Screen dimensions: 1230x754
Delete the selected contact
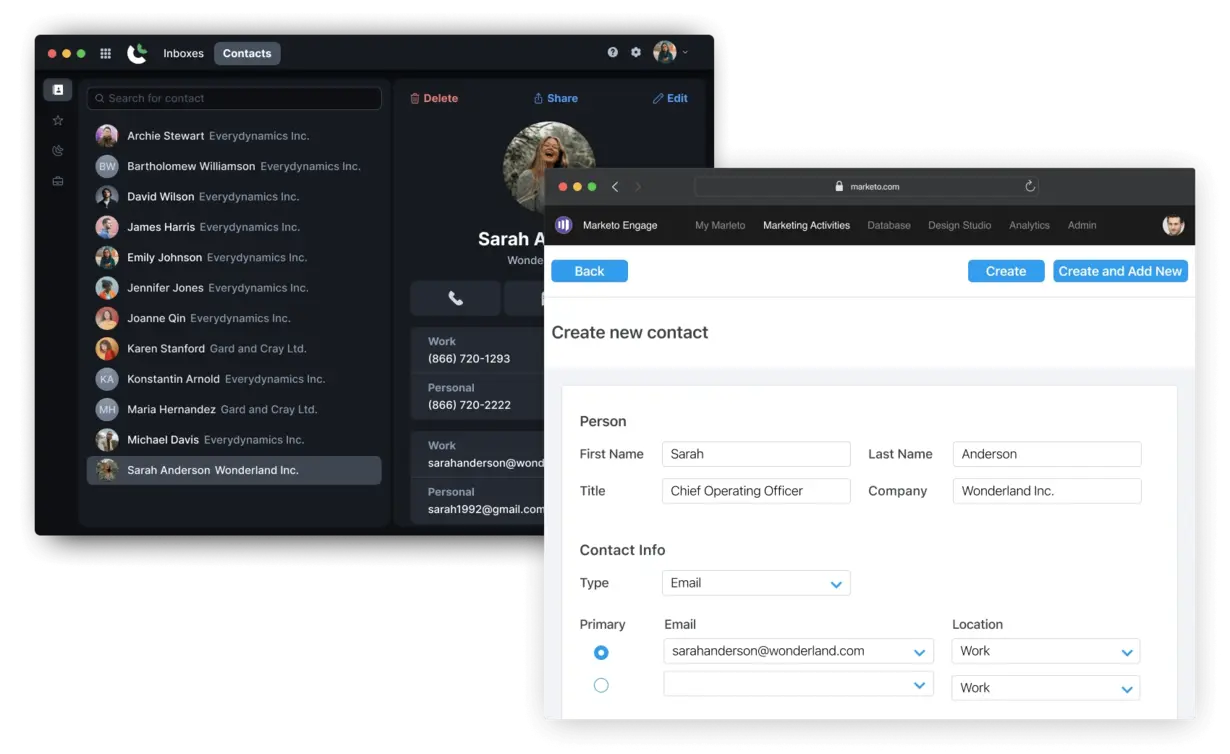pos(434,98)
